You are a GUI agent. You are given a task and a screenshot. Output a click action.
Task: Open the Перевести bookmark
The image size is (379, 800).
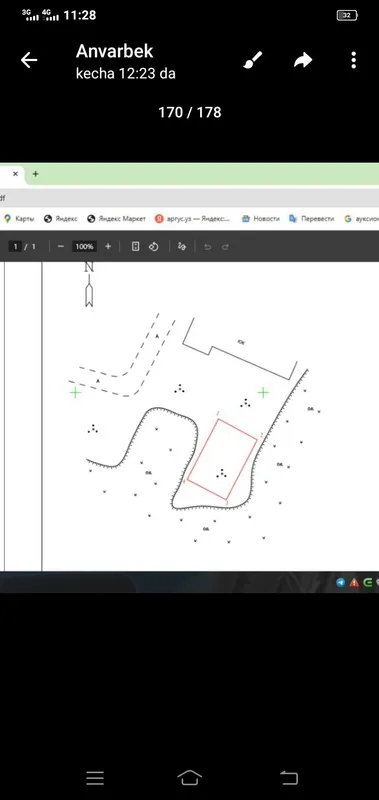(311, 218)
